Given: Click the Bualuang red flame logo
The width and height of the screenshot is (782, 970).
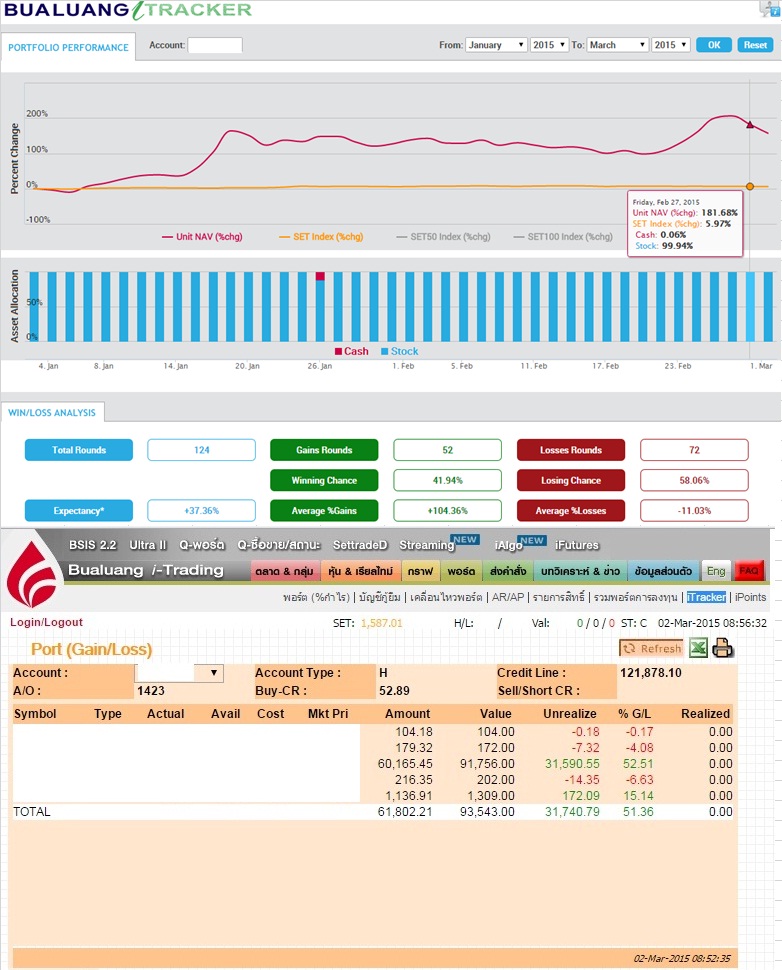Looking at the screenshot, I should click(x=31, y=575).
